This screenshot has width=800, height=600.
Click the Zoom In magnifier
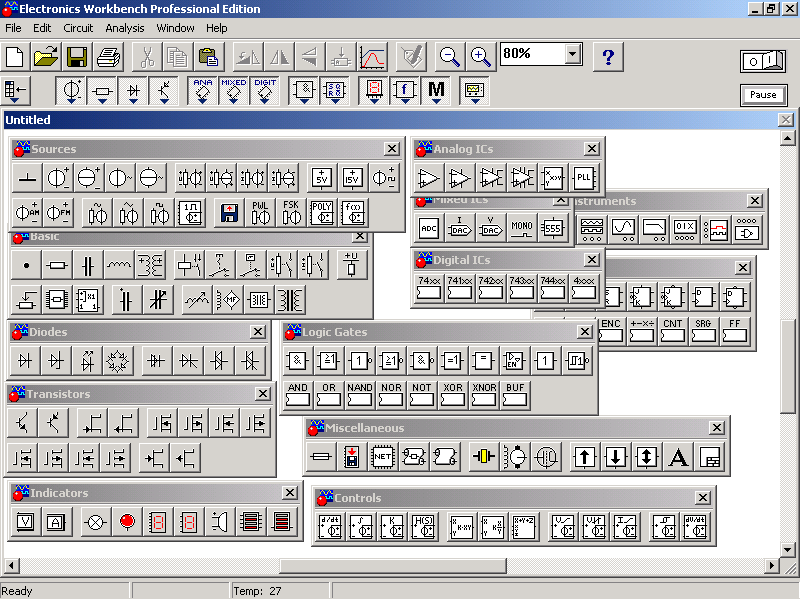click(481, 57)
